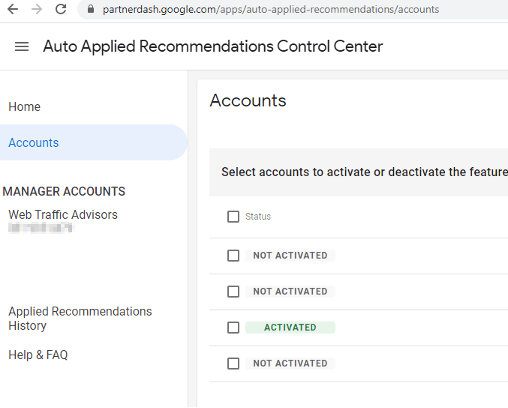Reload the page with refresh icon
Viewport: 508px width, 408px height.
coord(61,9)
